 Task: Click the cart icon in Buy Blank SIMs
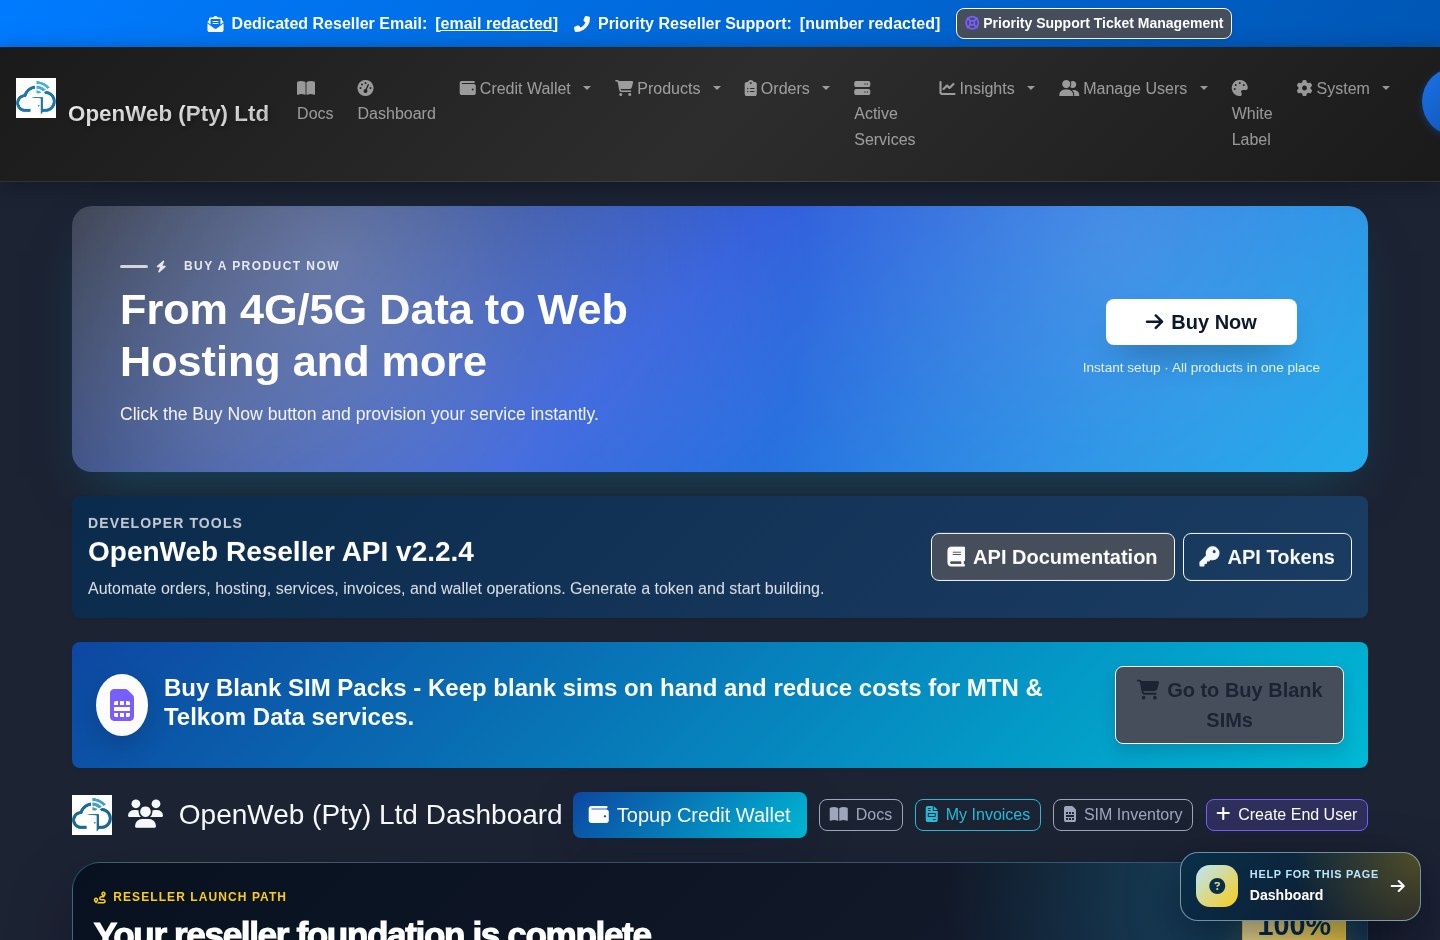(1148, 689)
